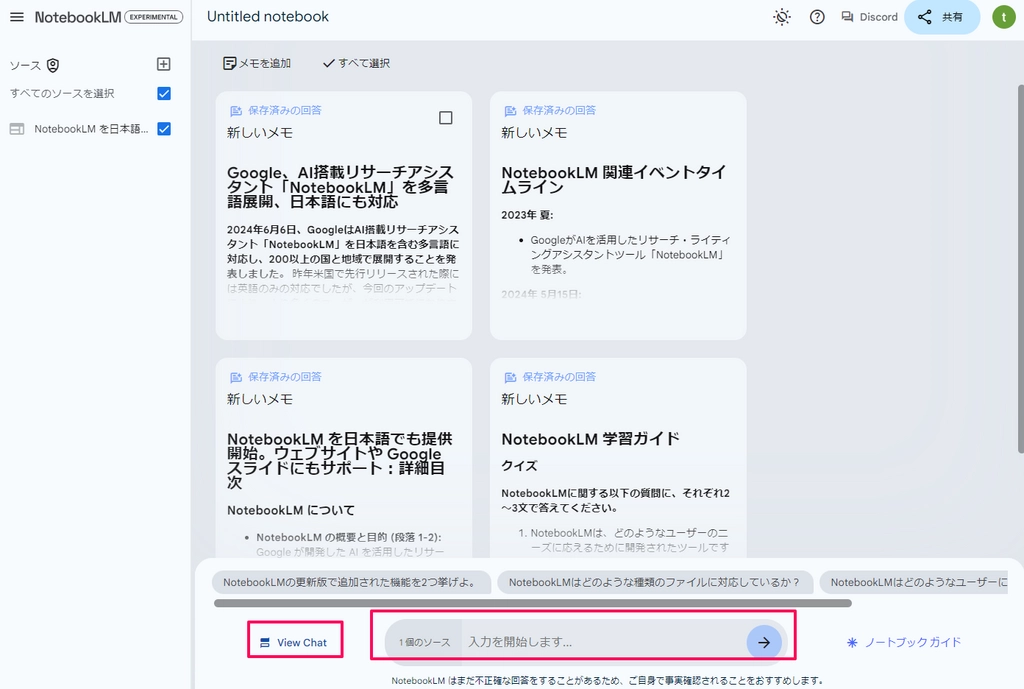Open the ノートブック ガイド notebook guide

904,643
